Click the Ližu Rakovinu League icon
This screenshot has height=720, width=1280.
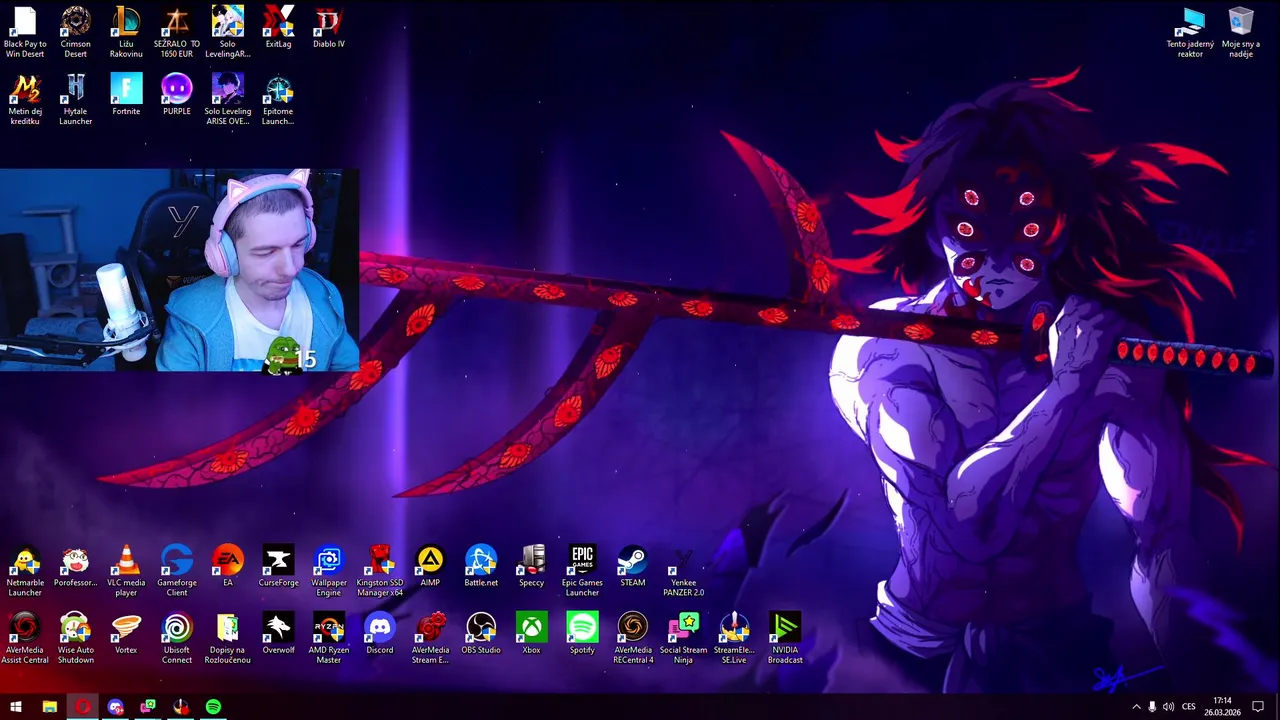[126, 32]
